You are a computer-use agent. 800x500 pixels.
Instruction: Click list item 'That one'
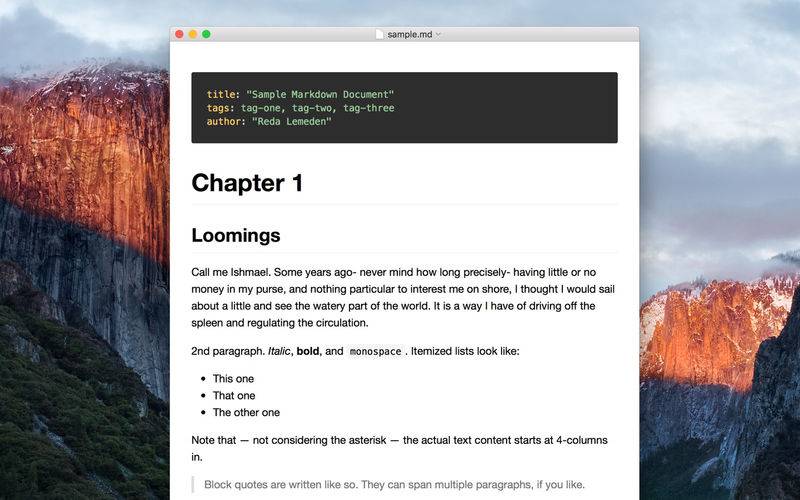pos(234,395)
